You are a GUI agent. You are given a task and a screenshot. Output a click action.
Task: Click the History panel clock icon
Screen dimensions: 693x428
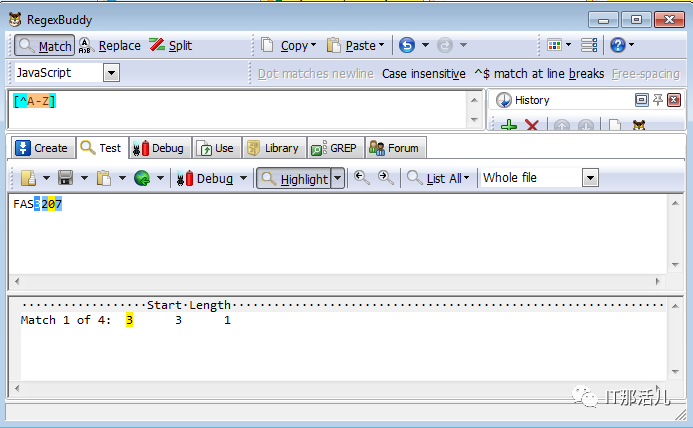point(503,100)
